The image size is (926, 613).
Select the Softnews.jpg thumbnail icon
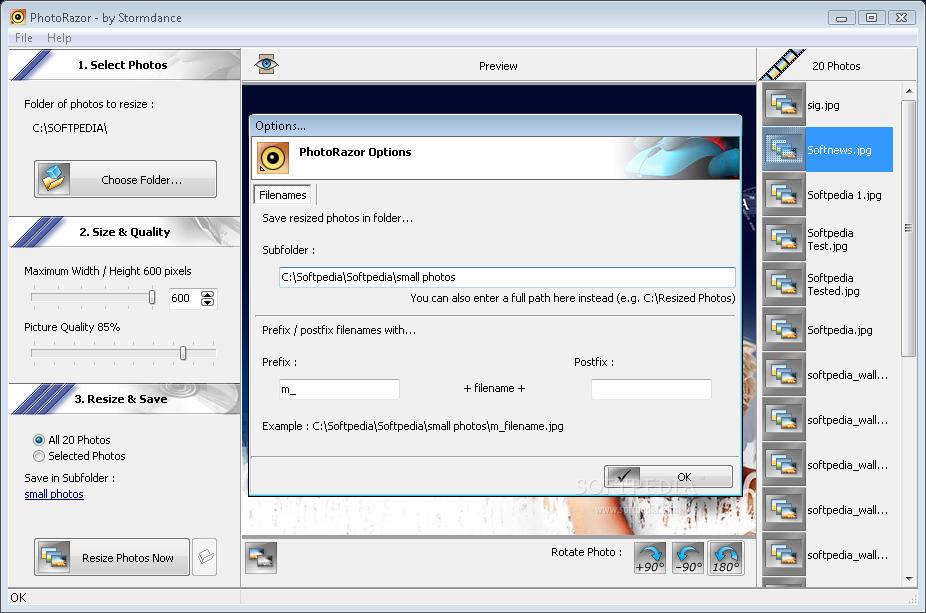(784, 150)
